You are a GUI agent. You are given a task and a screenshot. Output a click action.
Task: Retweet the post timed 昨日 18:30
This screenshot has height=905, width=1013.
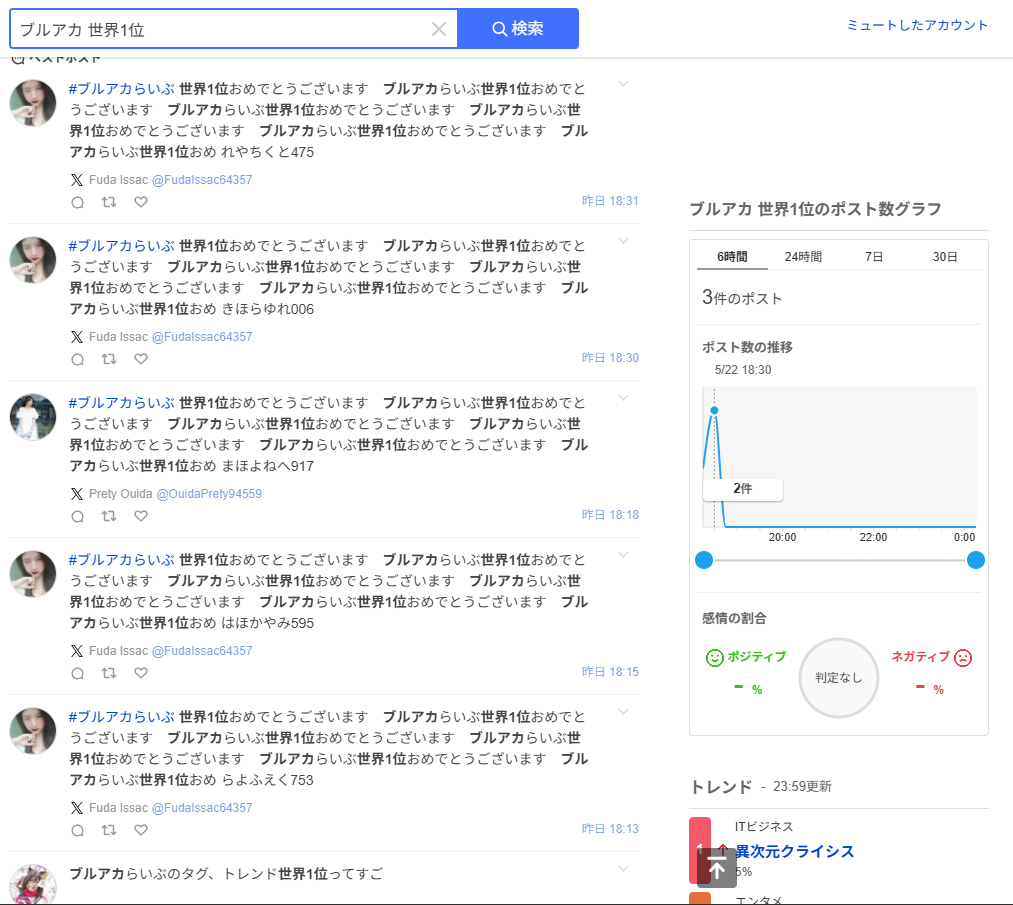pyautogui.click(x=109, y=359)
